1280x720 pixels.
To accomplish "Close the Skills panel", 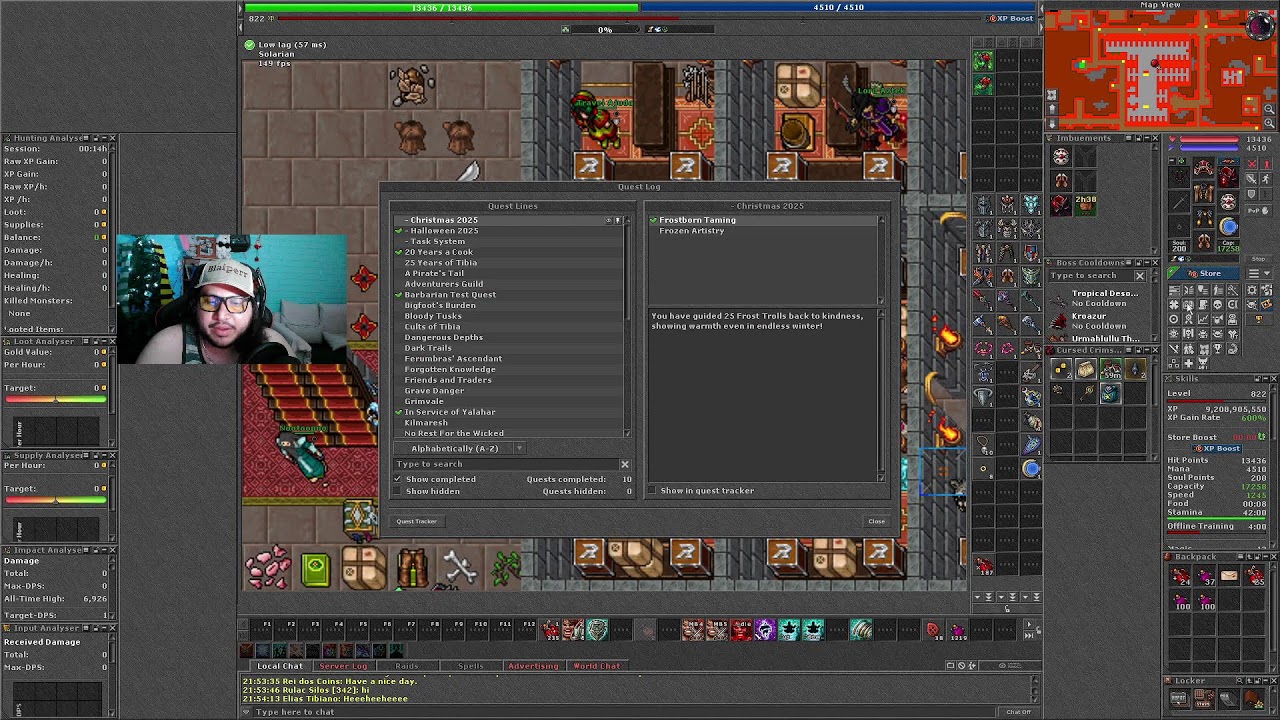I will (1273, 379).
